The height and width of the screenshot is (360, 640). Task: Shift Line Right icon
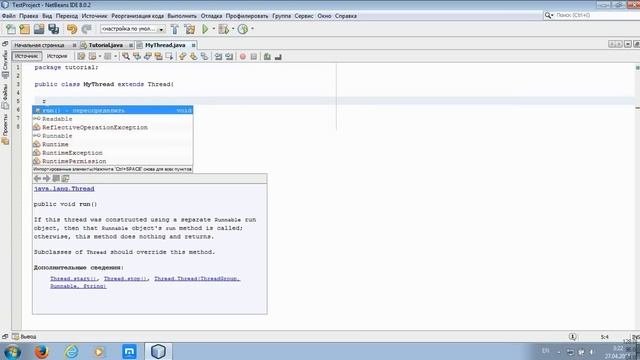tap(229, 57)
